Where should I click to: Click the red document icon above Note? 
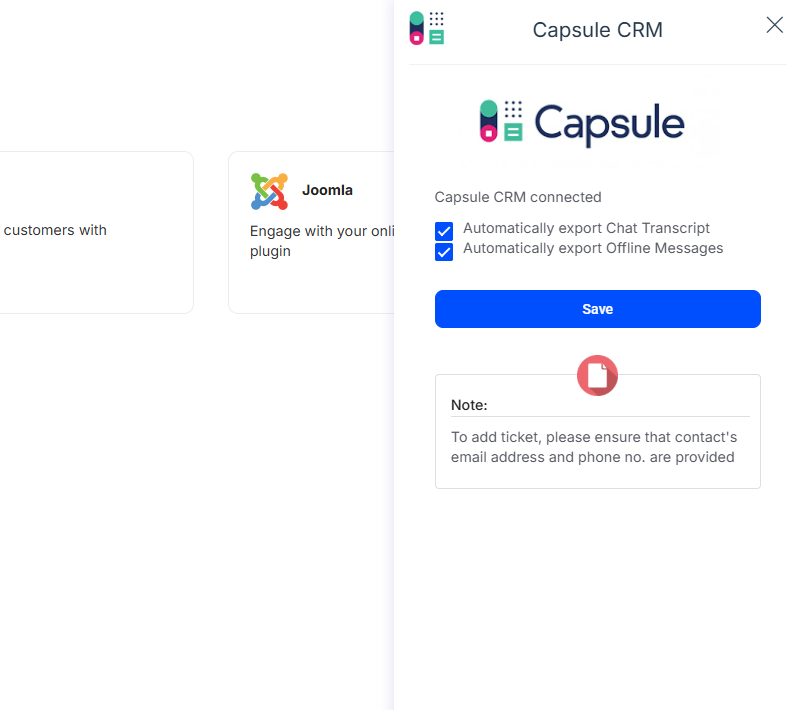597,376
